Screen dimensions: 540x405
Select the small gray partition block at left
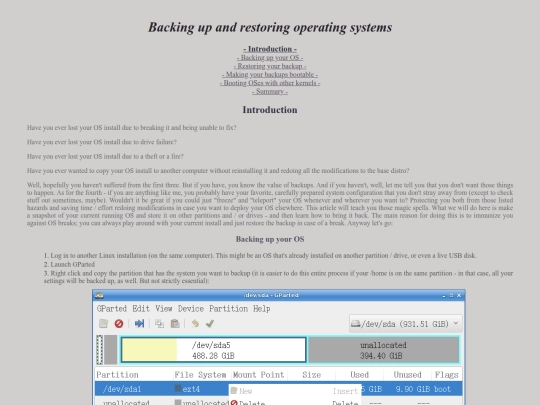pos(111,350)
